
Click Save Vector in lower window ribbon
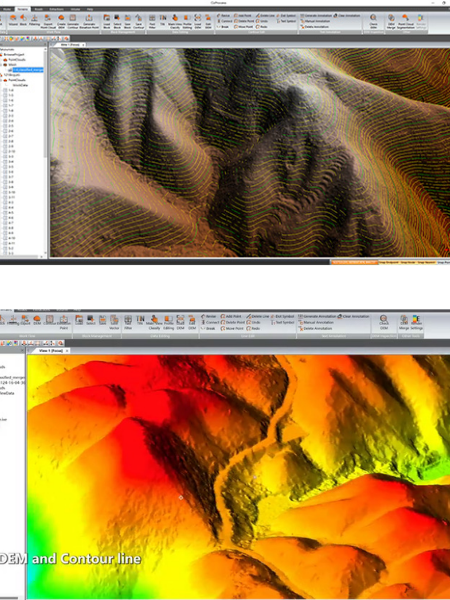coord(114,323)
